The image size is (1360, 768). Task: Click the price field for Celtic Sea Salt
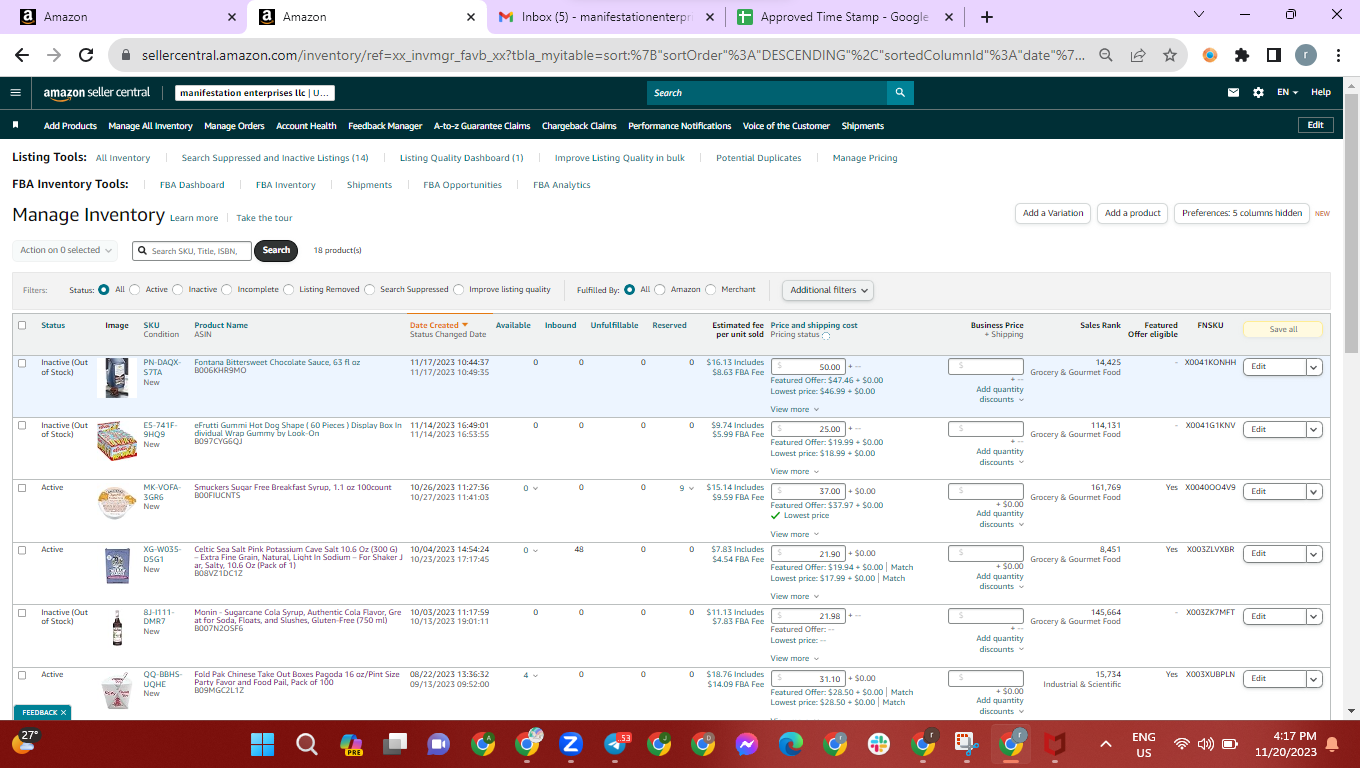[808, 553]
